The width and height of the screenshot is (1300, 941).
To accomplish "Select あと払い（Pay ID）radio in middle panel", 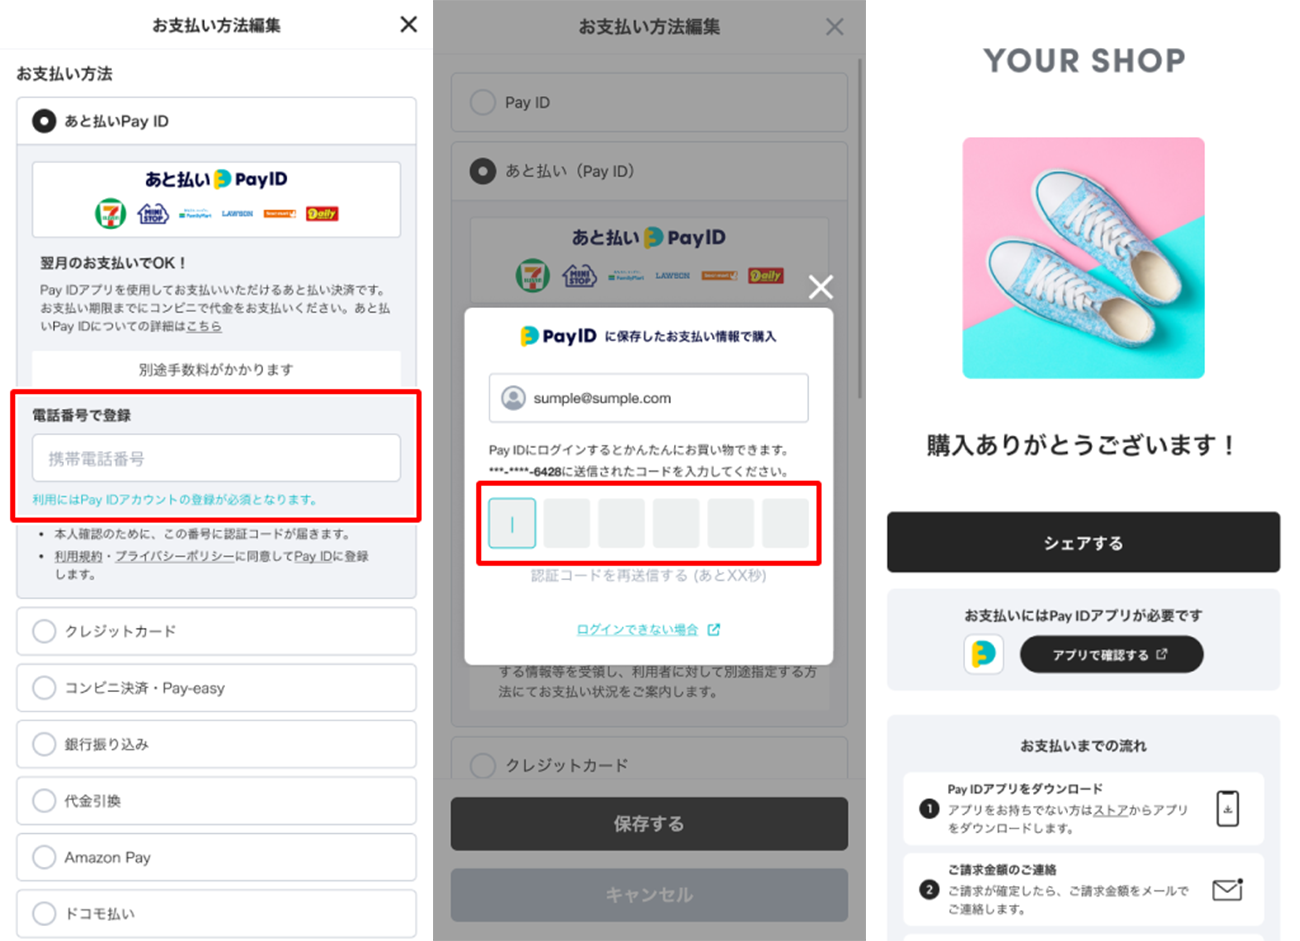I will (x=483, y=171).
